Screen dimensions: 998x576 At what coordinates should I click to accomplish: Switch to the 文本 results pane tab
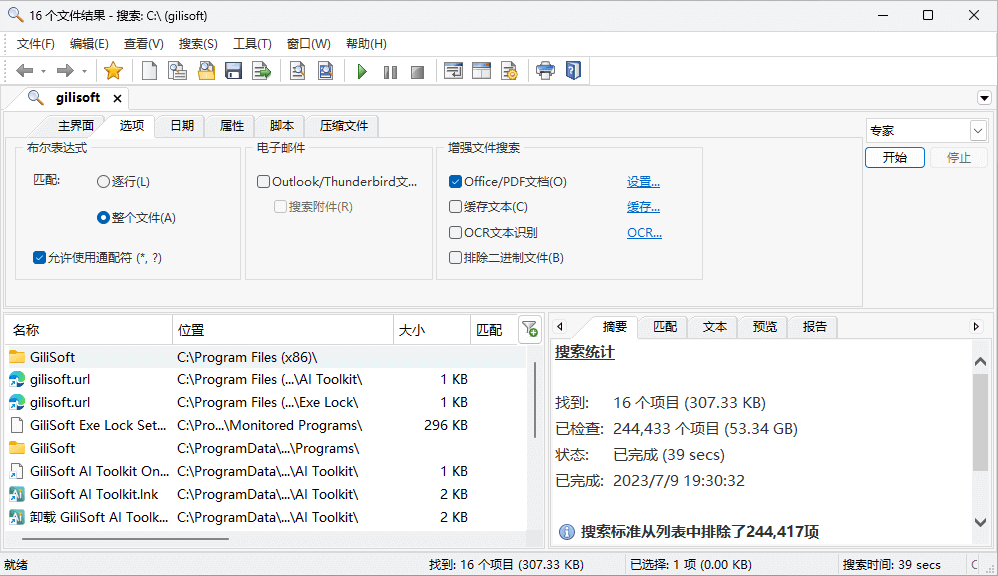tap(714, 327)
